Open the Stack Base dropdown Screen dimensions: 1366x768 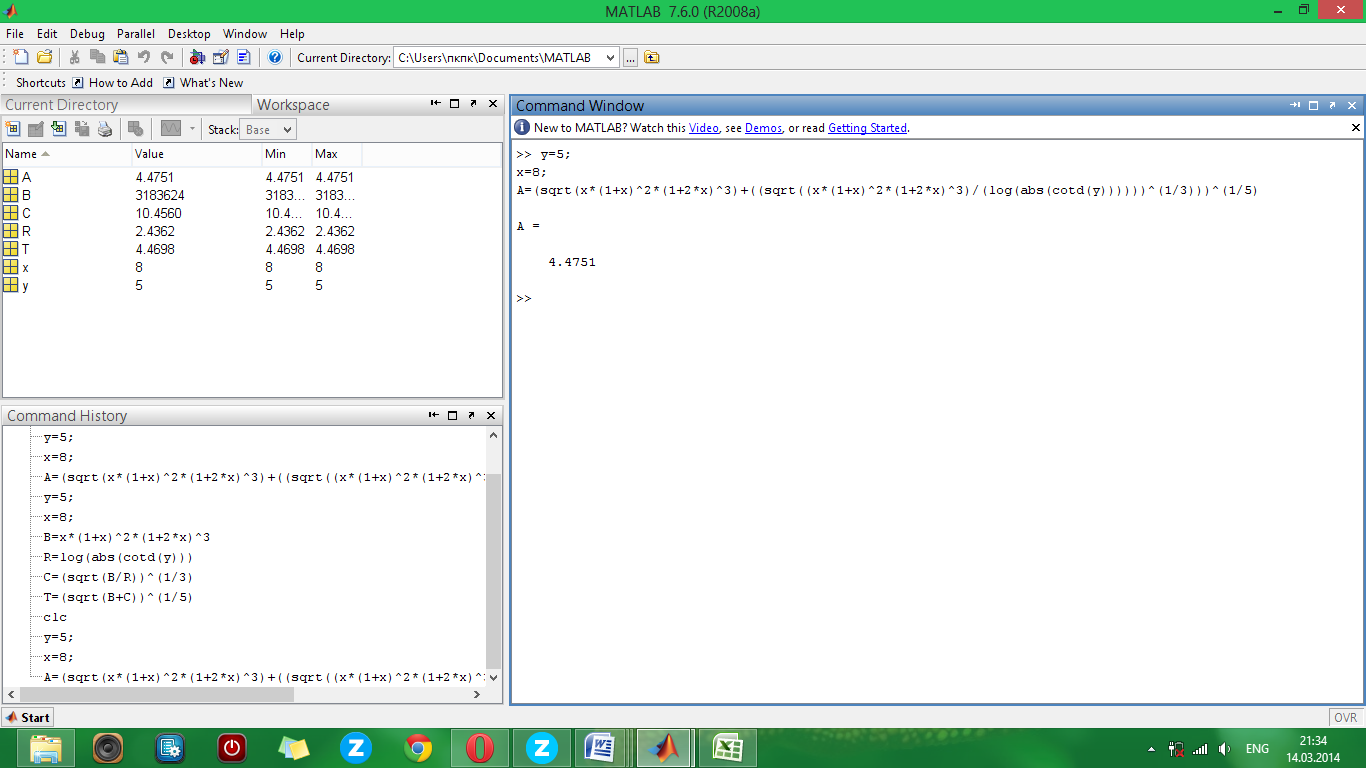pyautogui.click(x=268, y=129)
